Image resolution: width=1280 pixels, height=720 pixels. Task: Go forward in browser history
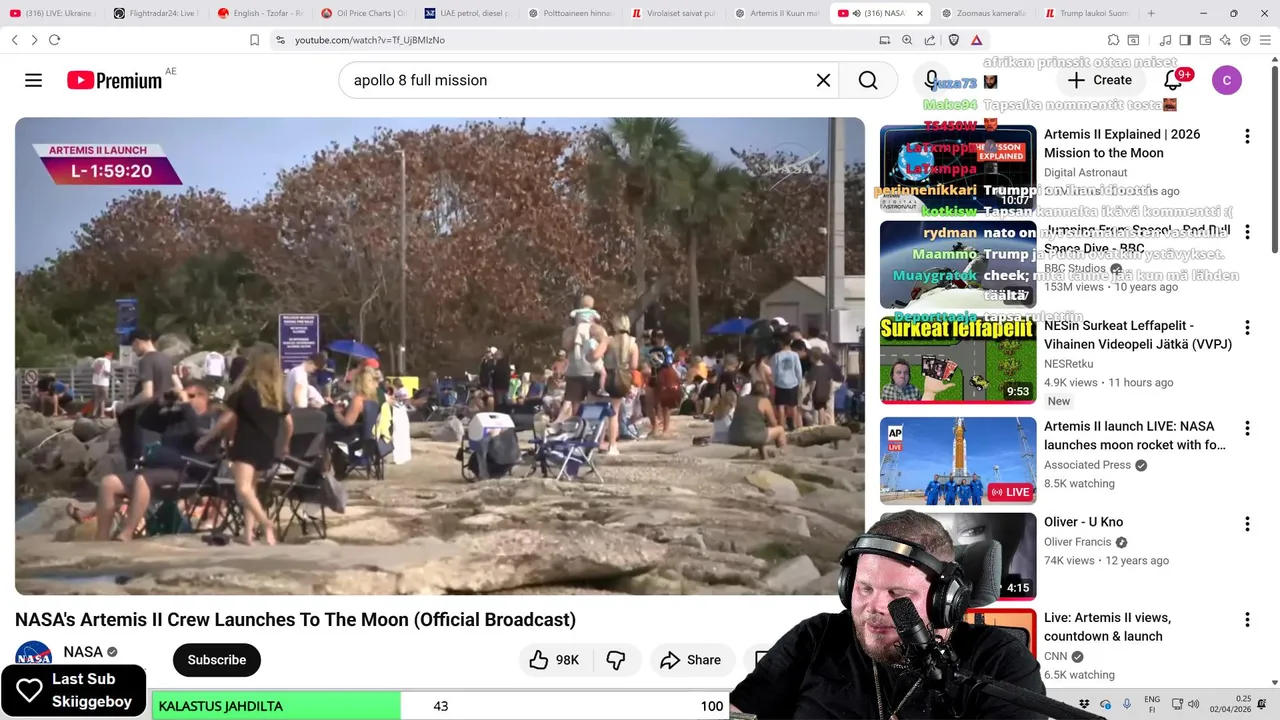tap(34, 40)
